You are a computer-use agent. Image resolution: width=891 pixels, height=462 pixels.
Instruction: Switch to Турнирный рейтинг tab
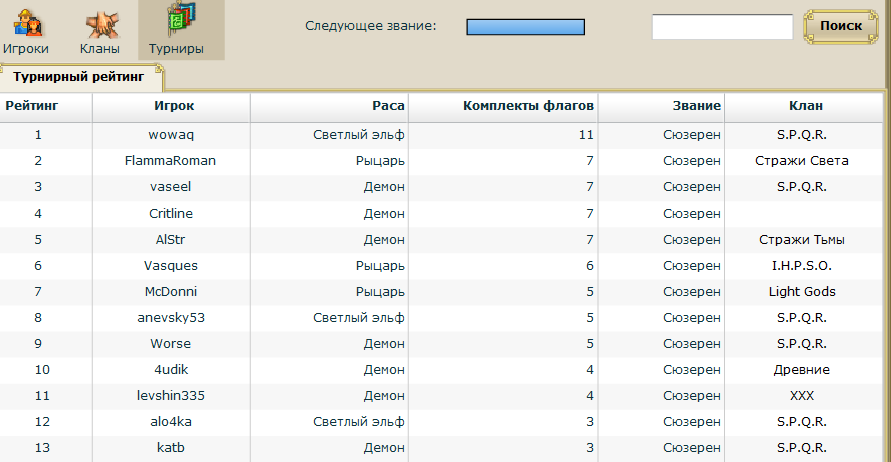[x=79, y=76]
